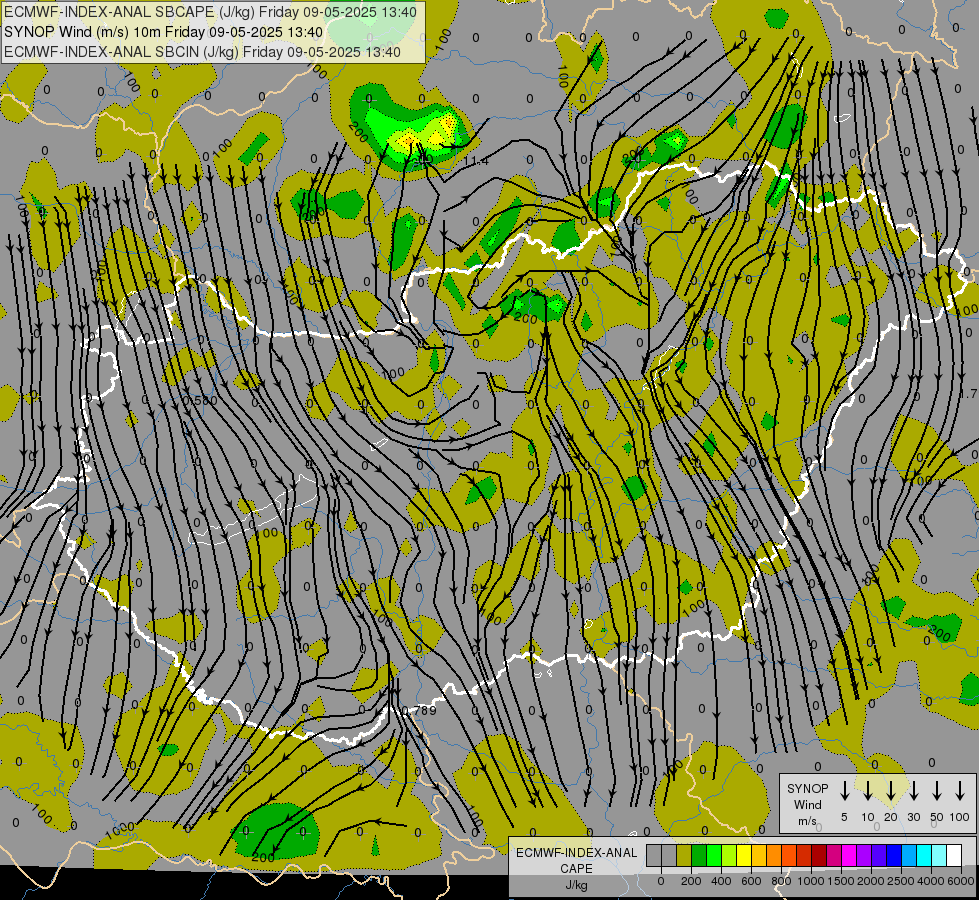Select the white swatch in CAPE legend
The width and height of the screenshot is (979, 900).
click(x=955, y=855)
